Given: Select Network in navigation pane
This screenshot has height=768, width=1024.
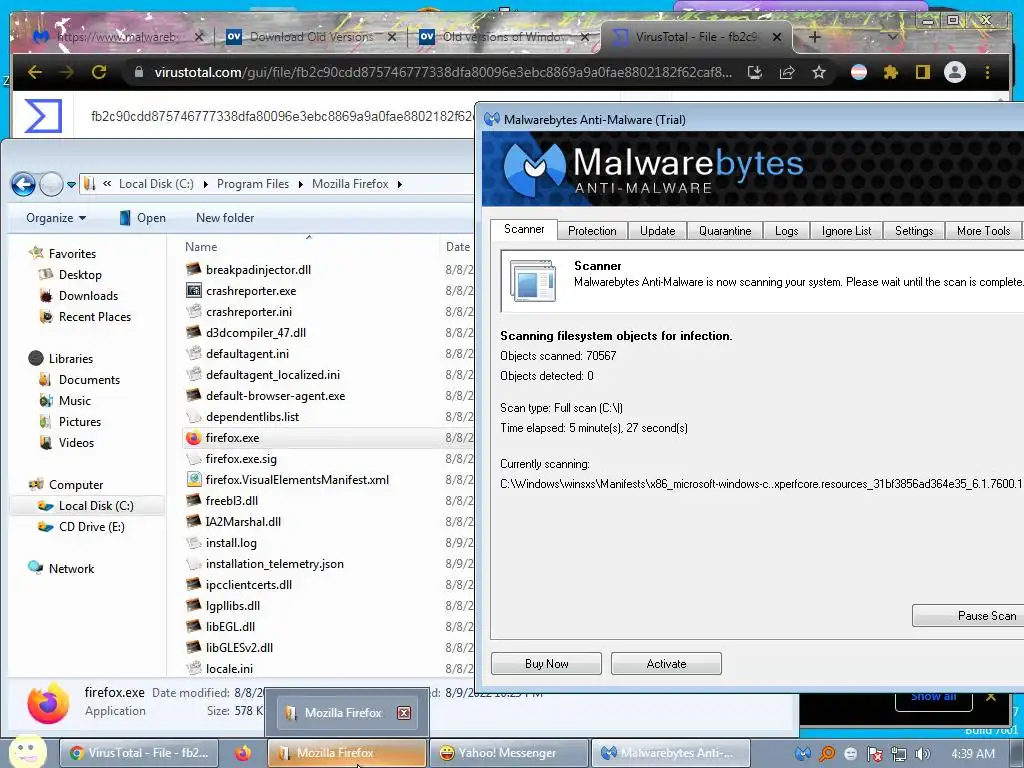Looking at the screenshot, I should 71,569.
